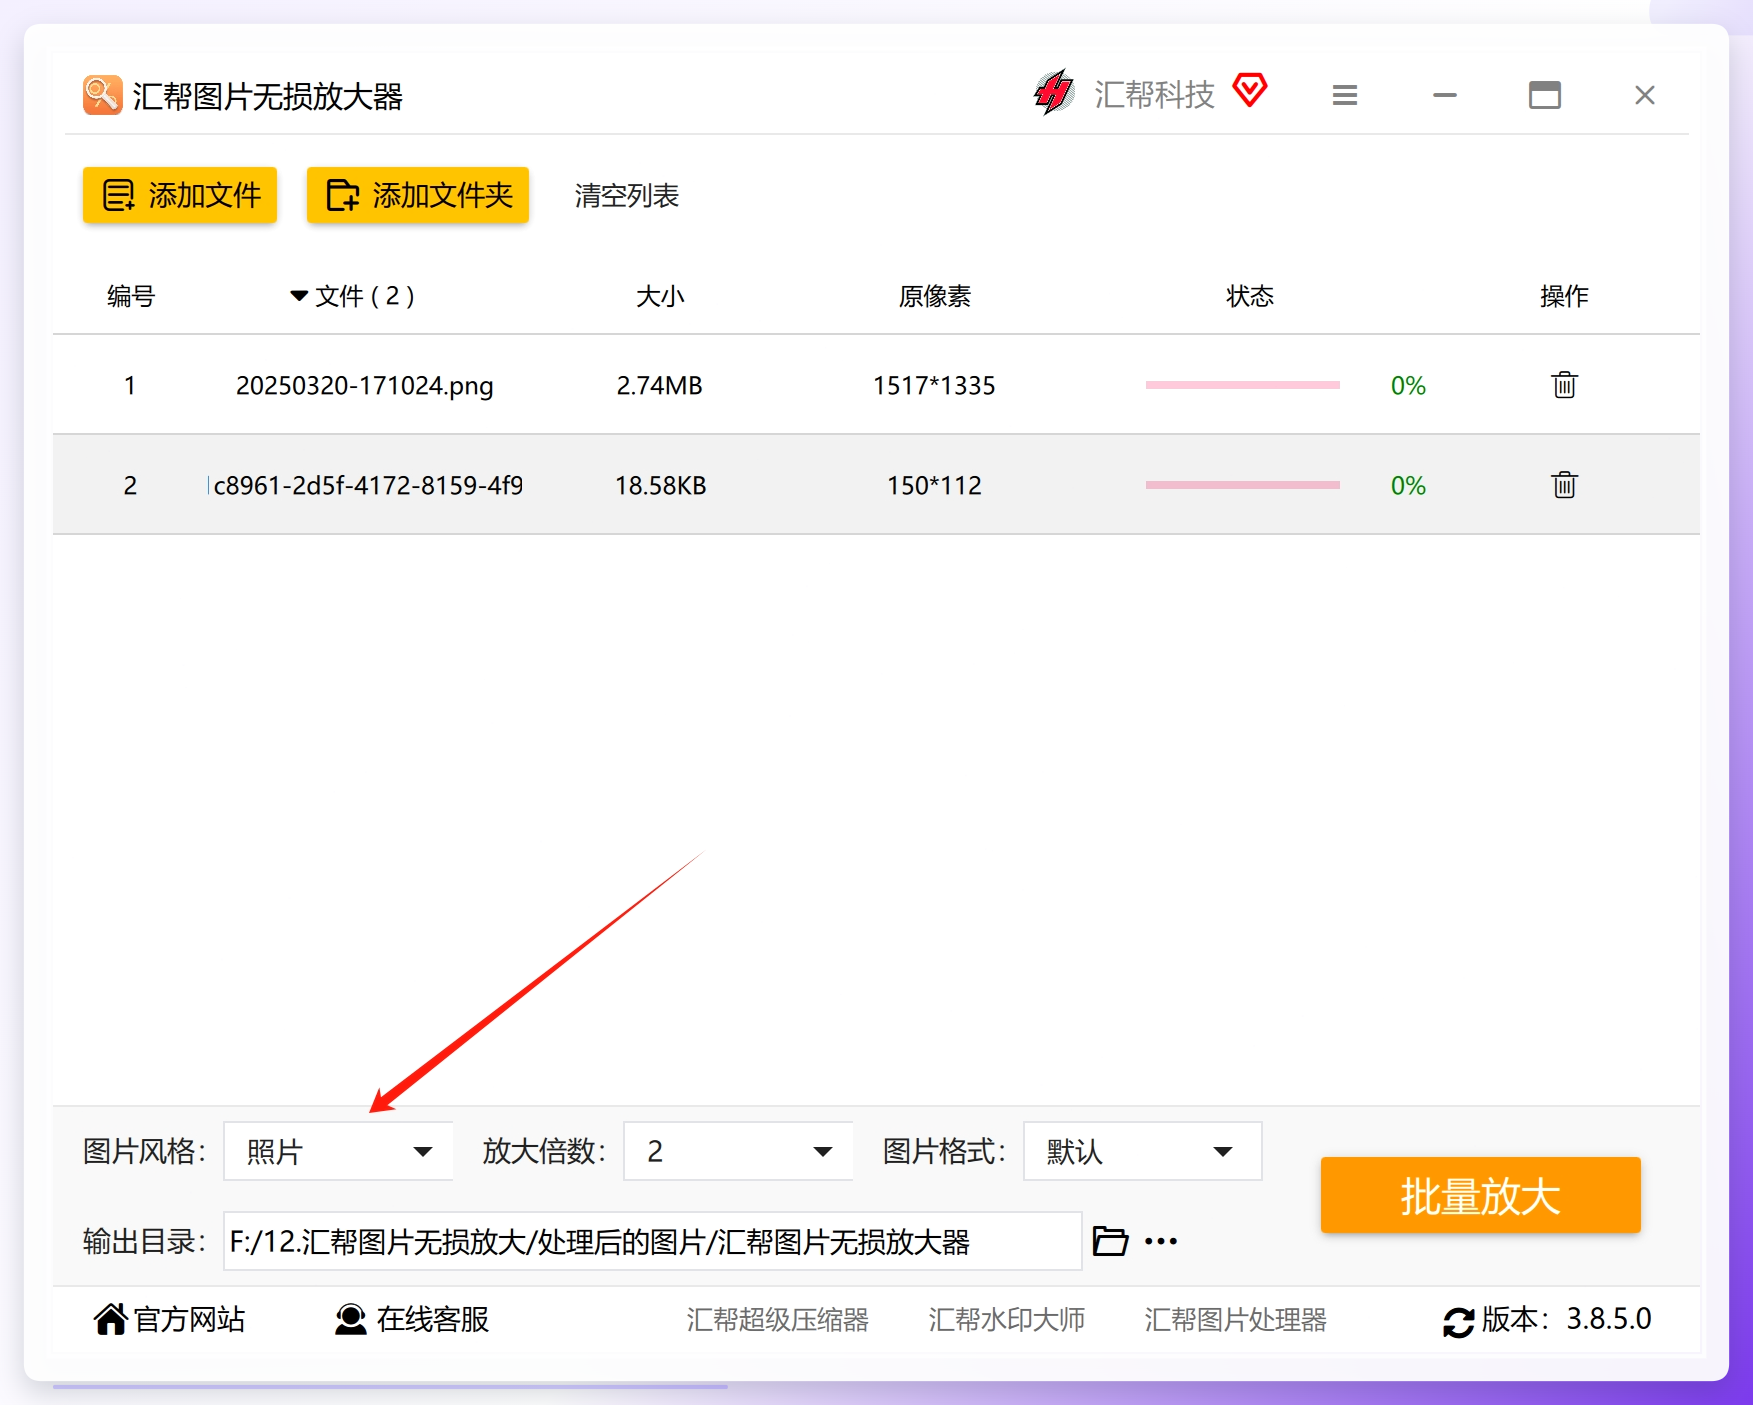Click the 18.58KB size cell
Viewport: 1753px width, 1405px height.
click(660, 486)
